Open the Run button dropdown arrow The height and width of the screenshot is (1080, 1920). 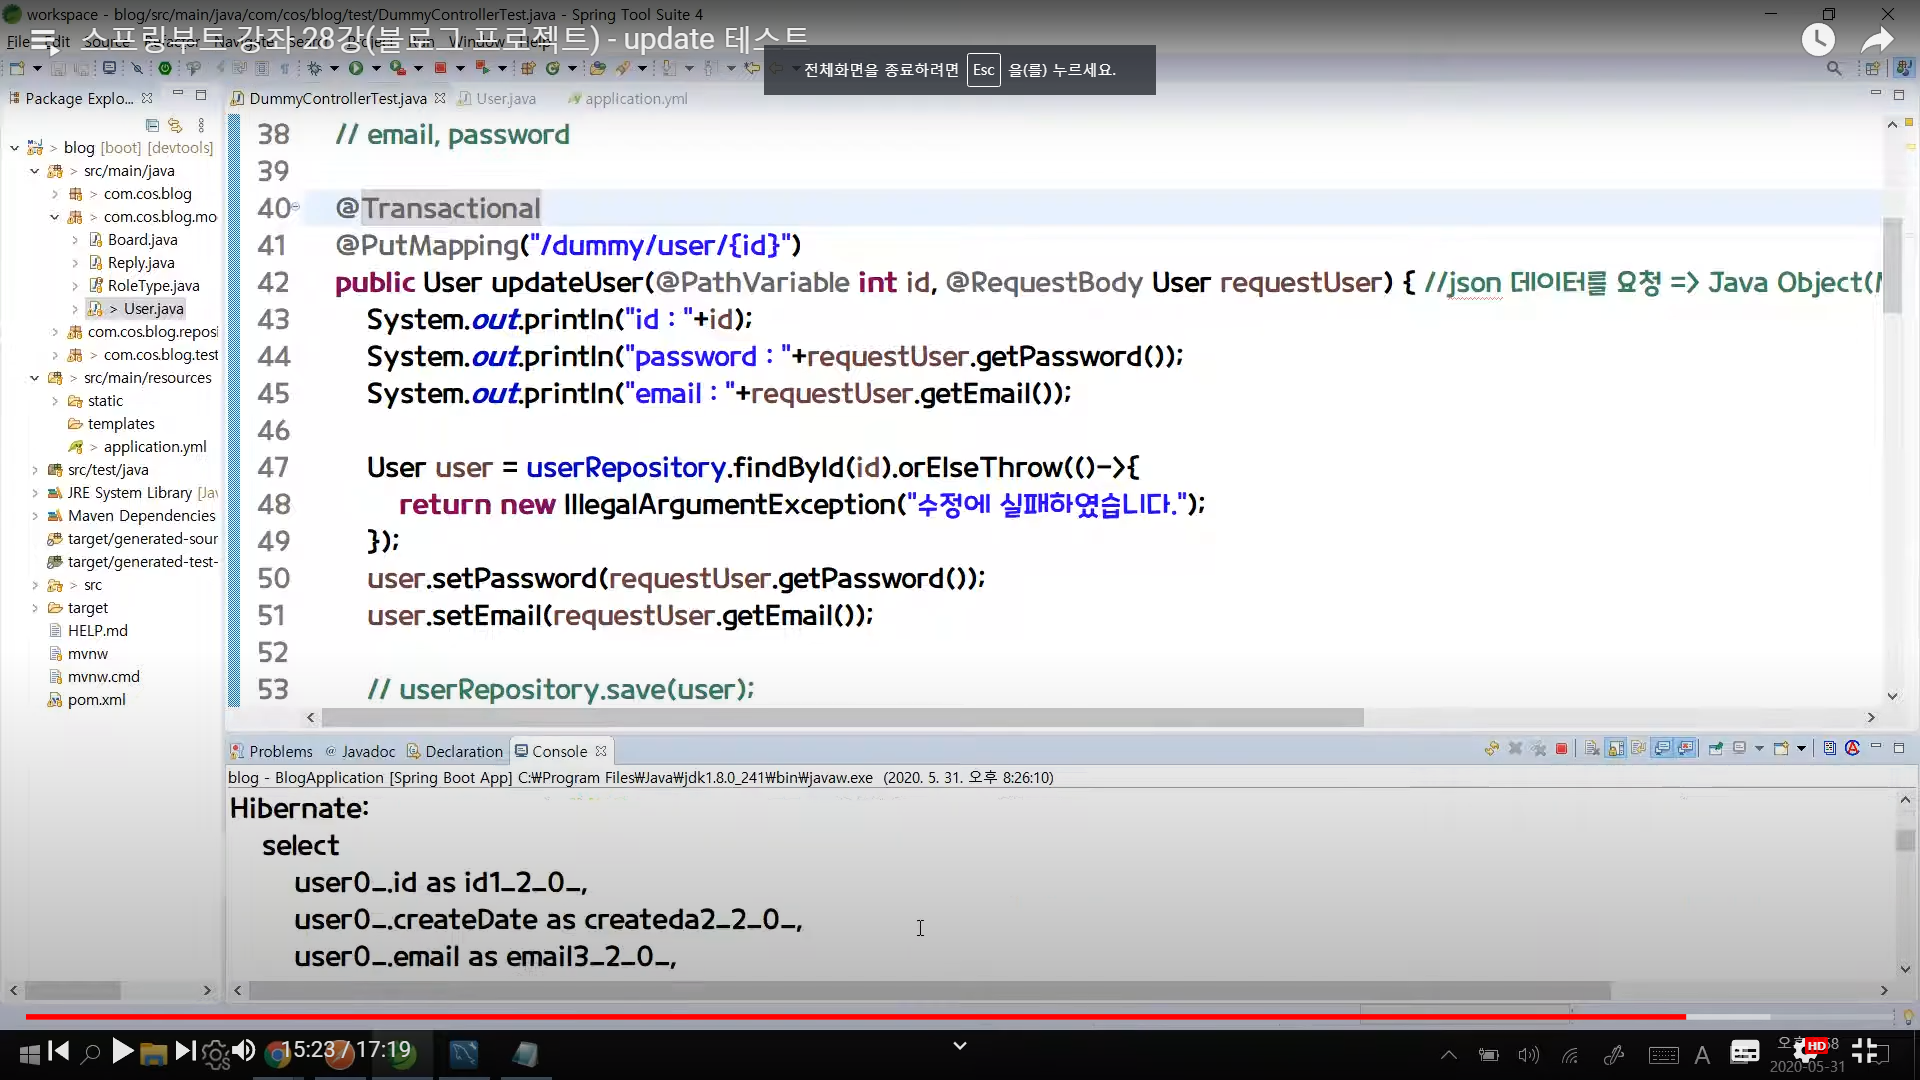click(376, 68)
